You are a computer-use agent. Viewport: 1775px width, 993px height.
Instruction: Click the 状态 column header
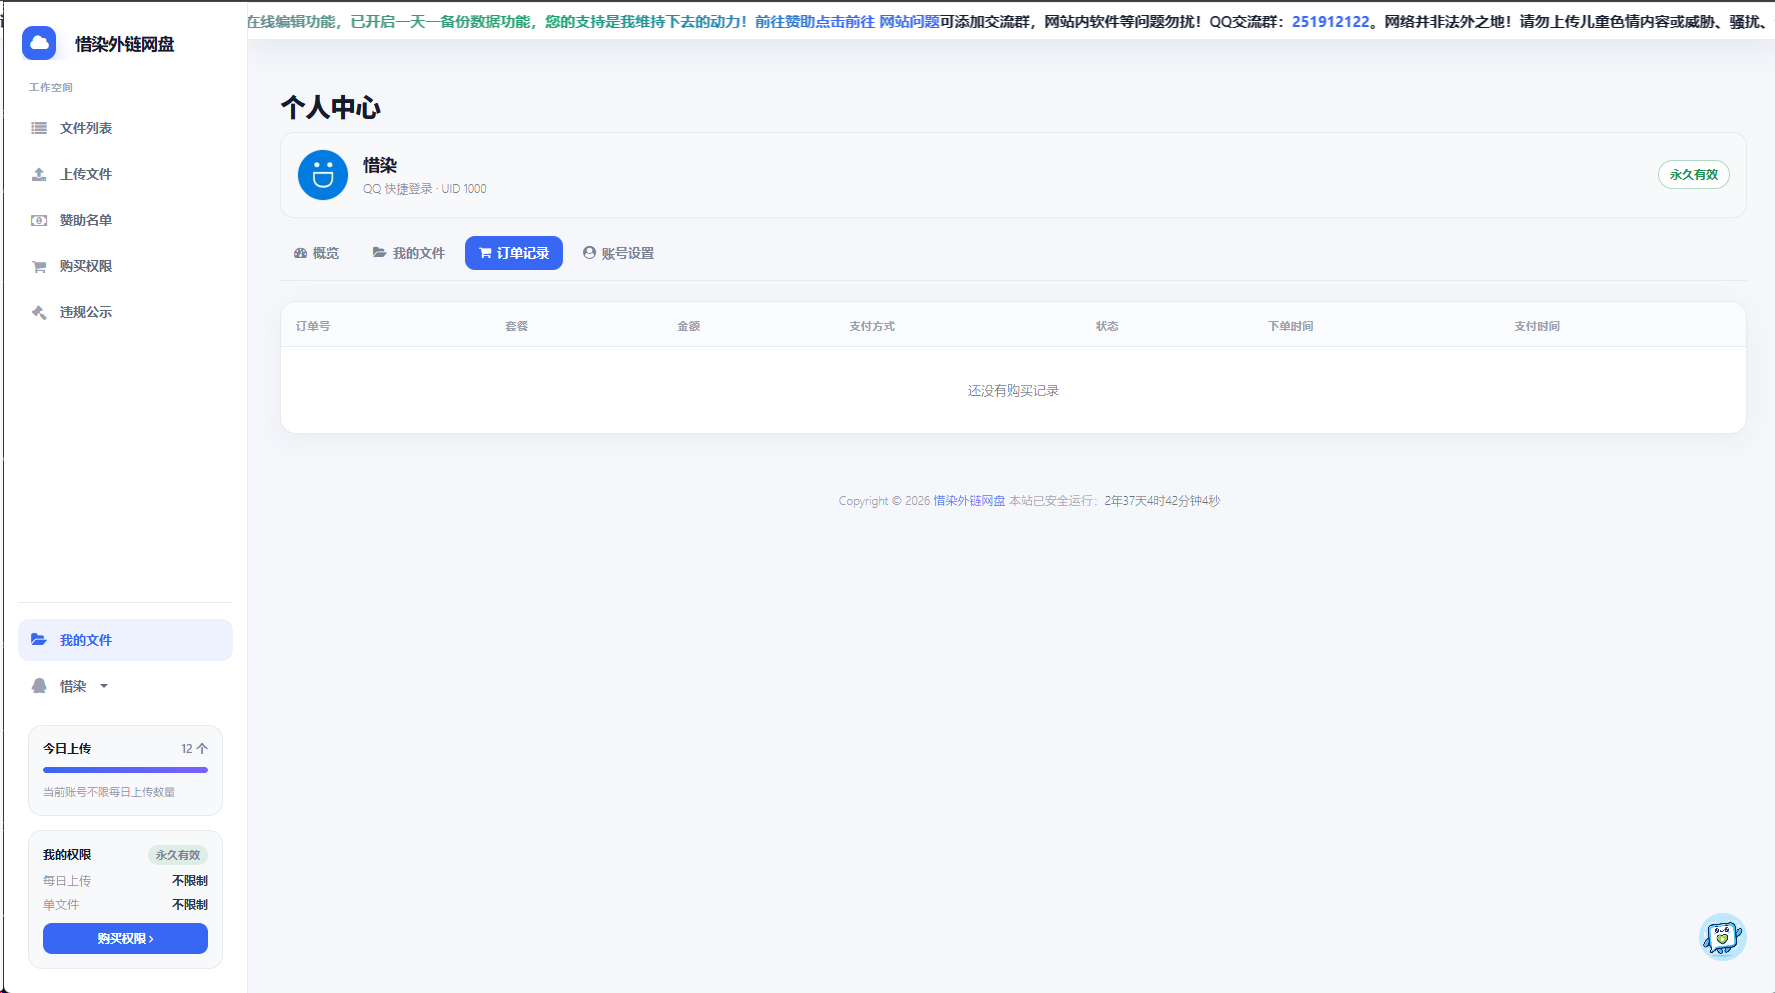[1107, 326]
